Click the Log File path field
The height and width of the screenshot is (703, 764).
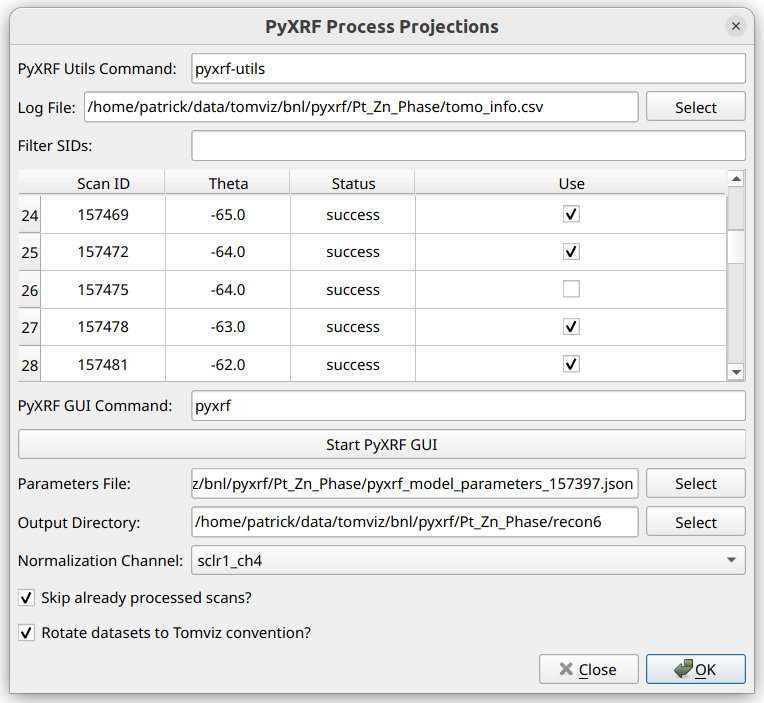point(361,107)
